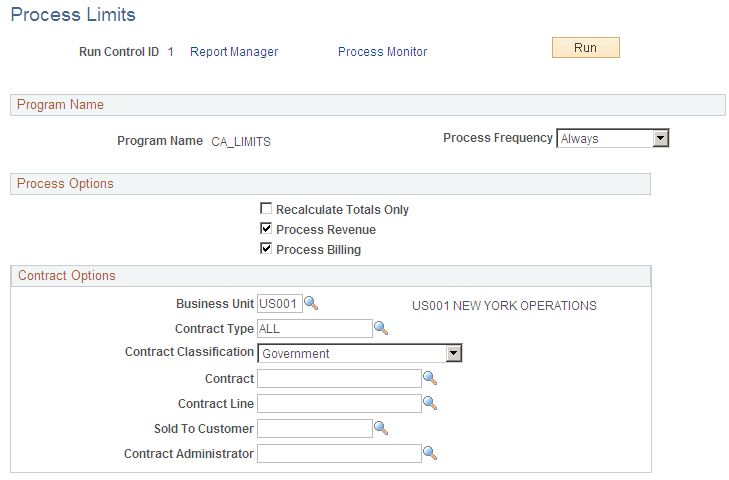This screenshot has width=729, height=480.
Task: Open Contract Type lookup magnifier
Action: (380, 328)
